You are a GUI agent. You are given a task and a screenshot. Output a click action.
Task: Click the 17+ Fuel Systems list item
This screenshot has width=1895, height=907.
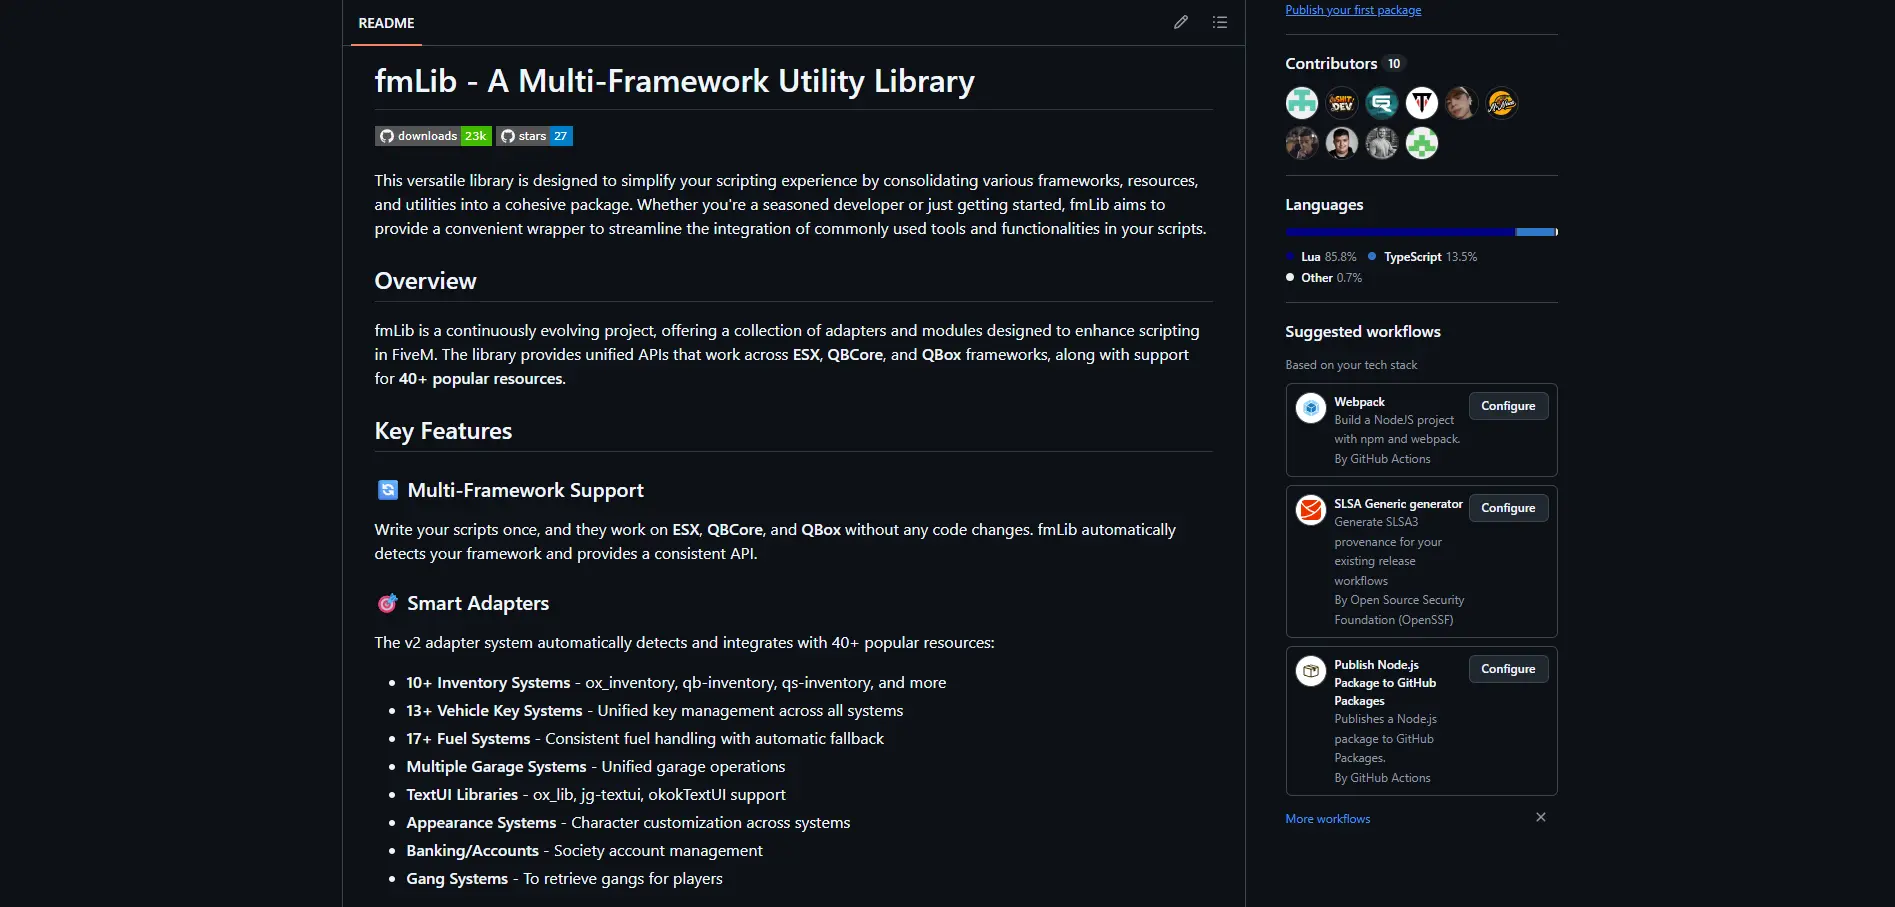click(x=645, y=739)
